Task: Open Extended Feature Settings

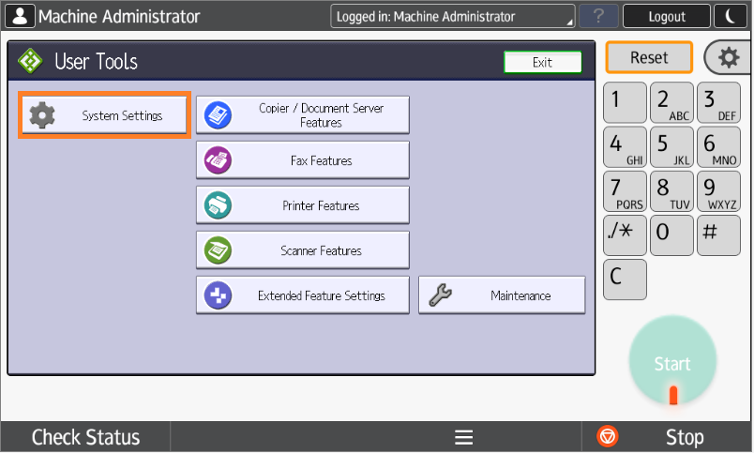Action: click(302, 296)
